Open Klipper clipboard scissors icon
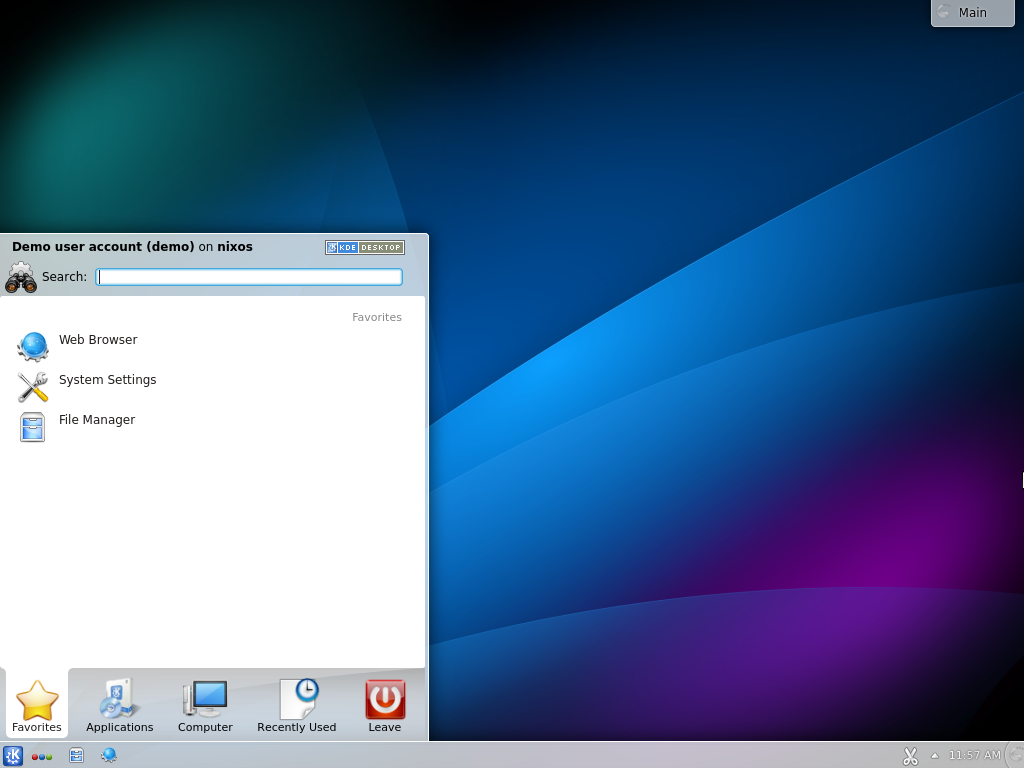Viewport: 1024px width, 768px height. coord(910,756)
